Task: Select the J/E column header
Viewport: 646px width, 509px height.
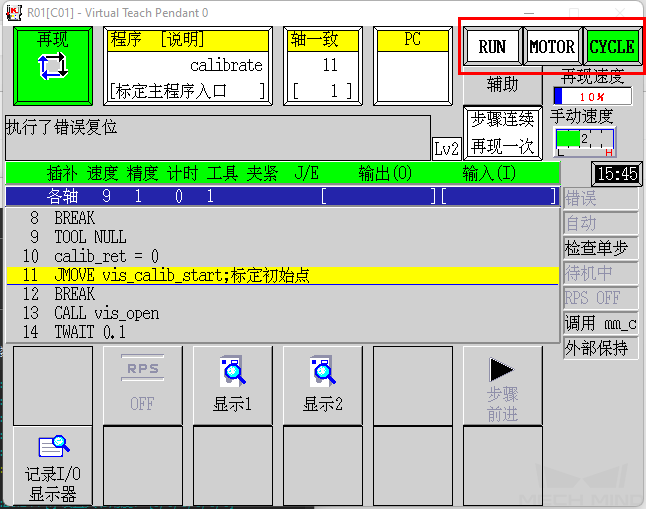Action: tap(307, 173)
